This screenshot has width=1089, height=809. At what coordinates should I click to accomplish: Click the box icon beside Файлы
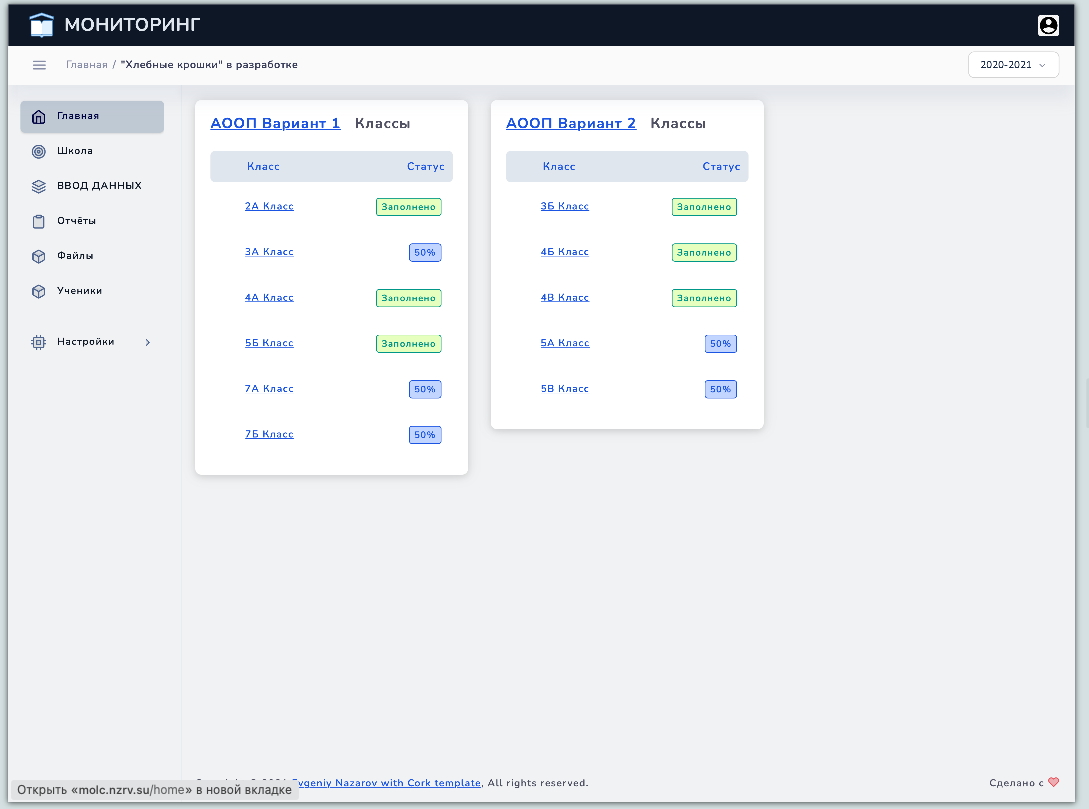(x=39, y=256)
